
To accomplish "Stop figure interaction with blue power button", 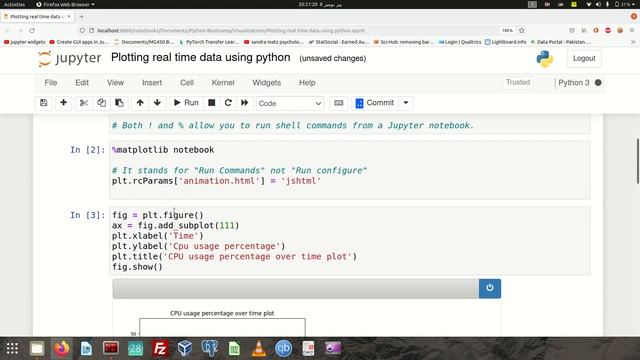I will click(x=490, y=288).
